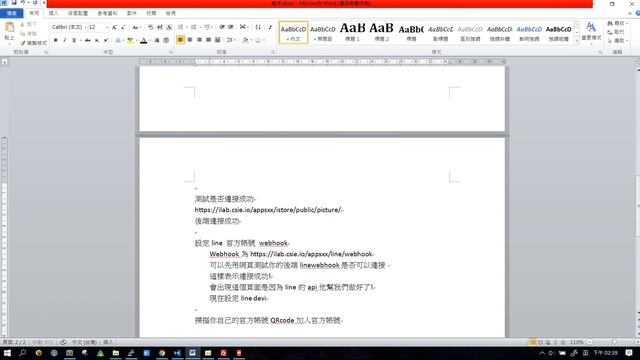This screenshot has width=640, height=360.
Task: Switch to the Insert ribbon tab
Action: click(53, 13)
